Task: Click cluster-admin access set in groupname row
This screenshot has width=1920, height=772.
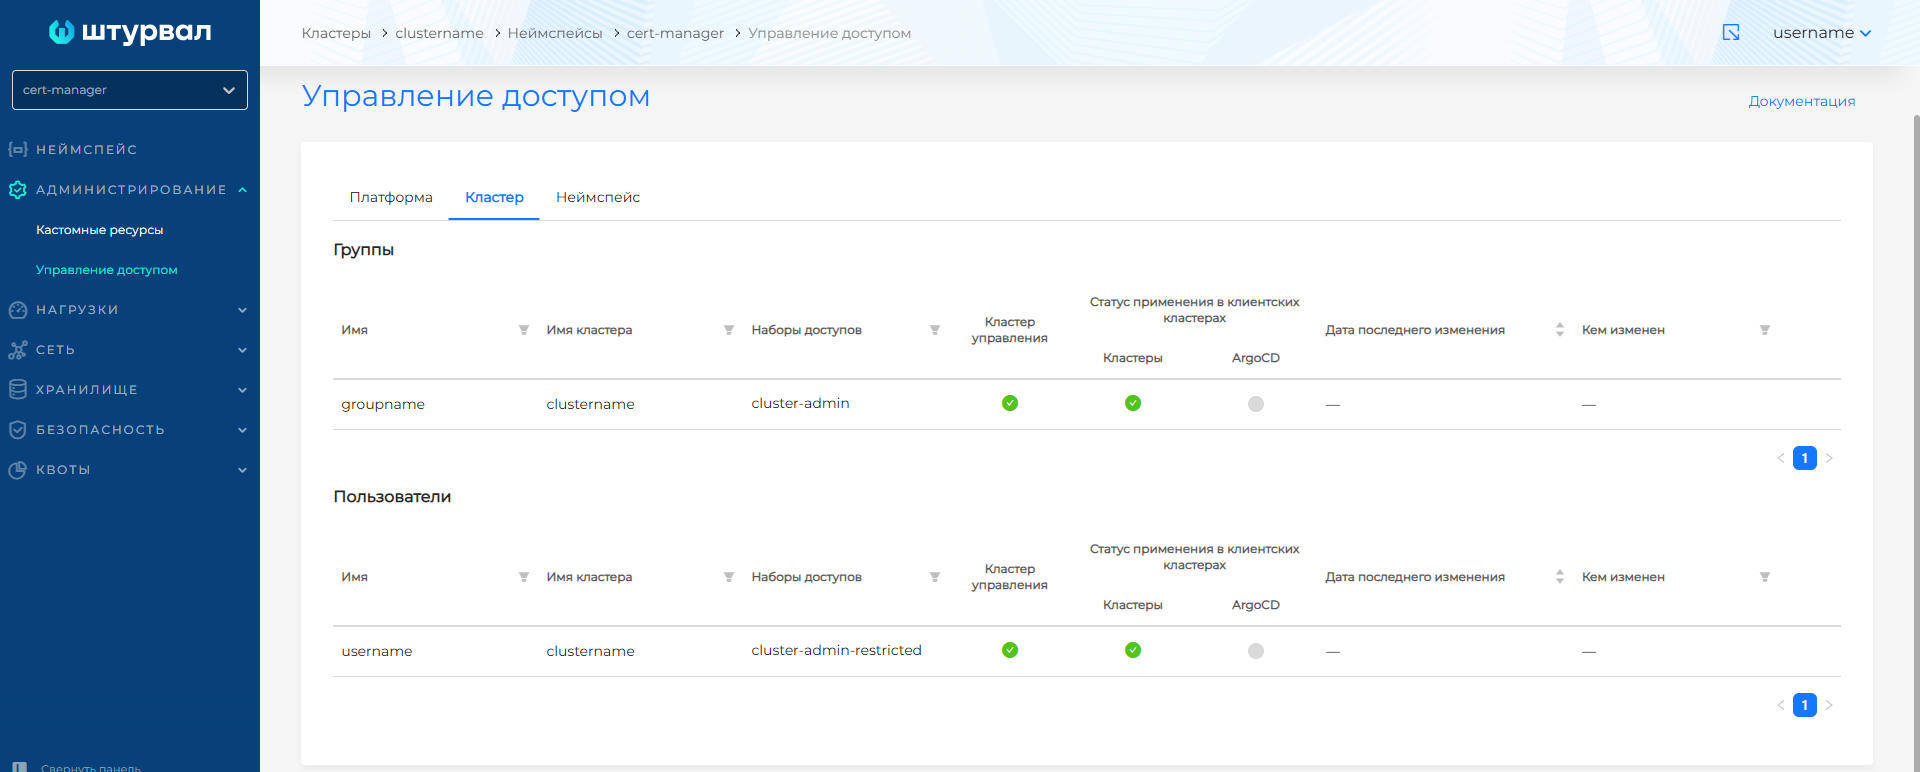Action: tap(800, 403)
